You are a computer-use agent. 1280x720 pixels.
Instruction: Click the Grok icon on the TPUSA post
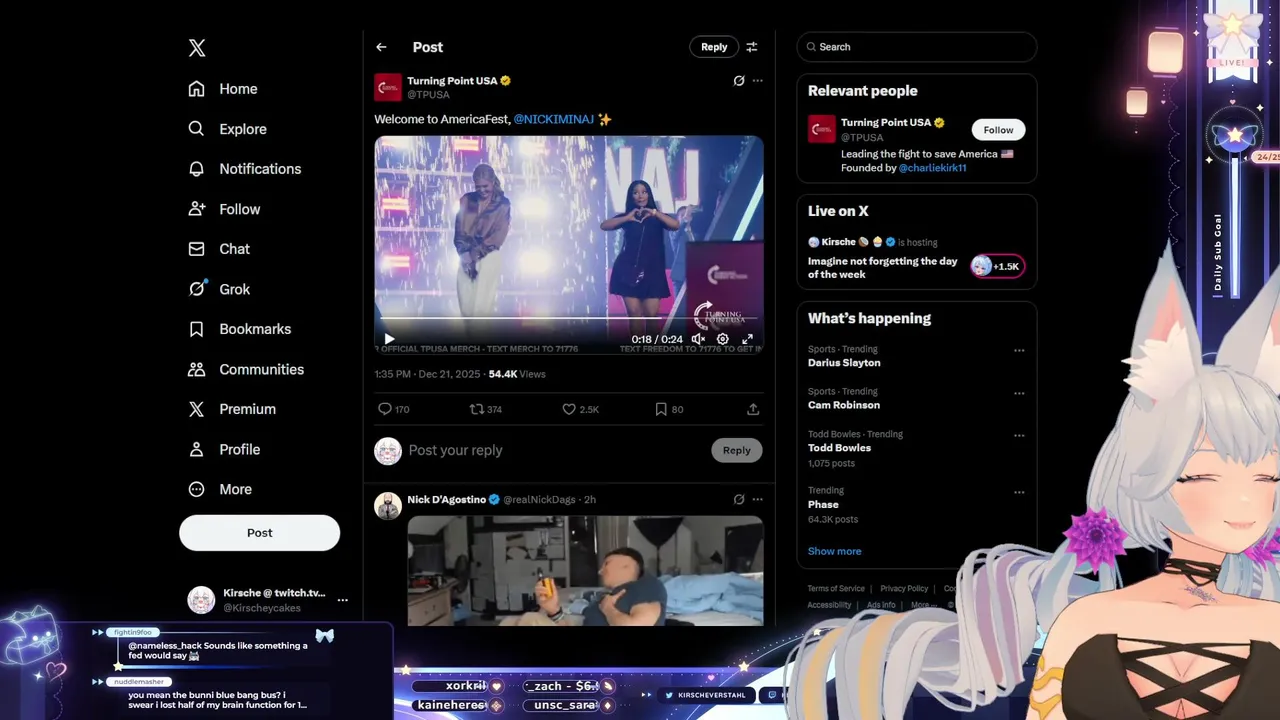(739, 81)
